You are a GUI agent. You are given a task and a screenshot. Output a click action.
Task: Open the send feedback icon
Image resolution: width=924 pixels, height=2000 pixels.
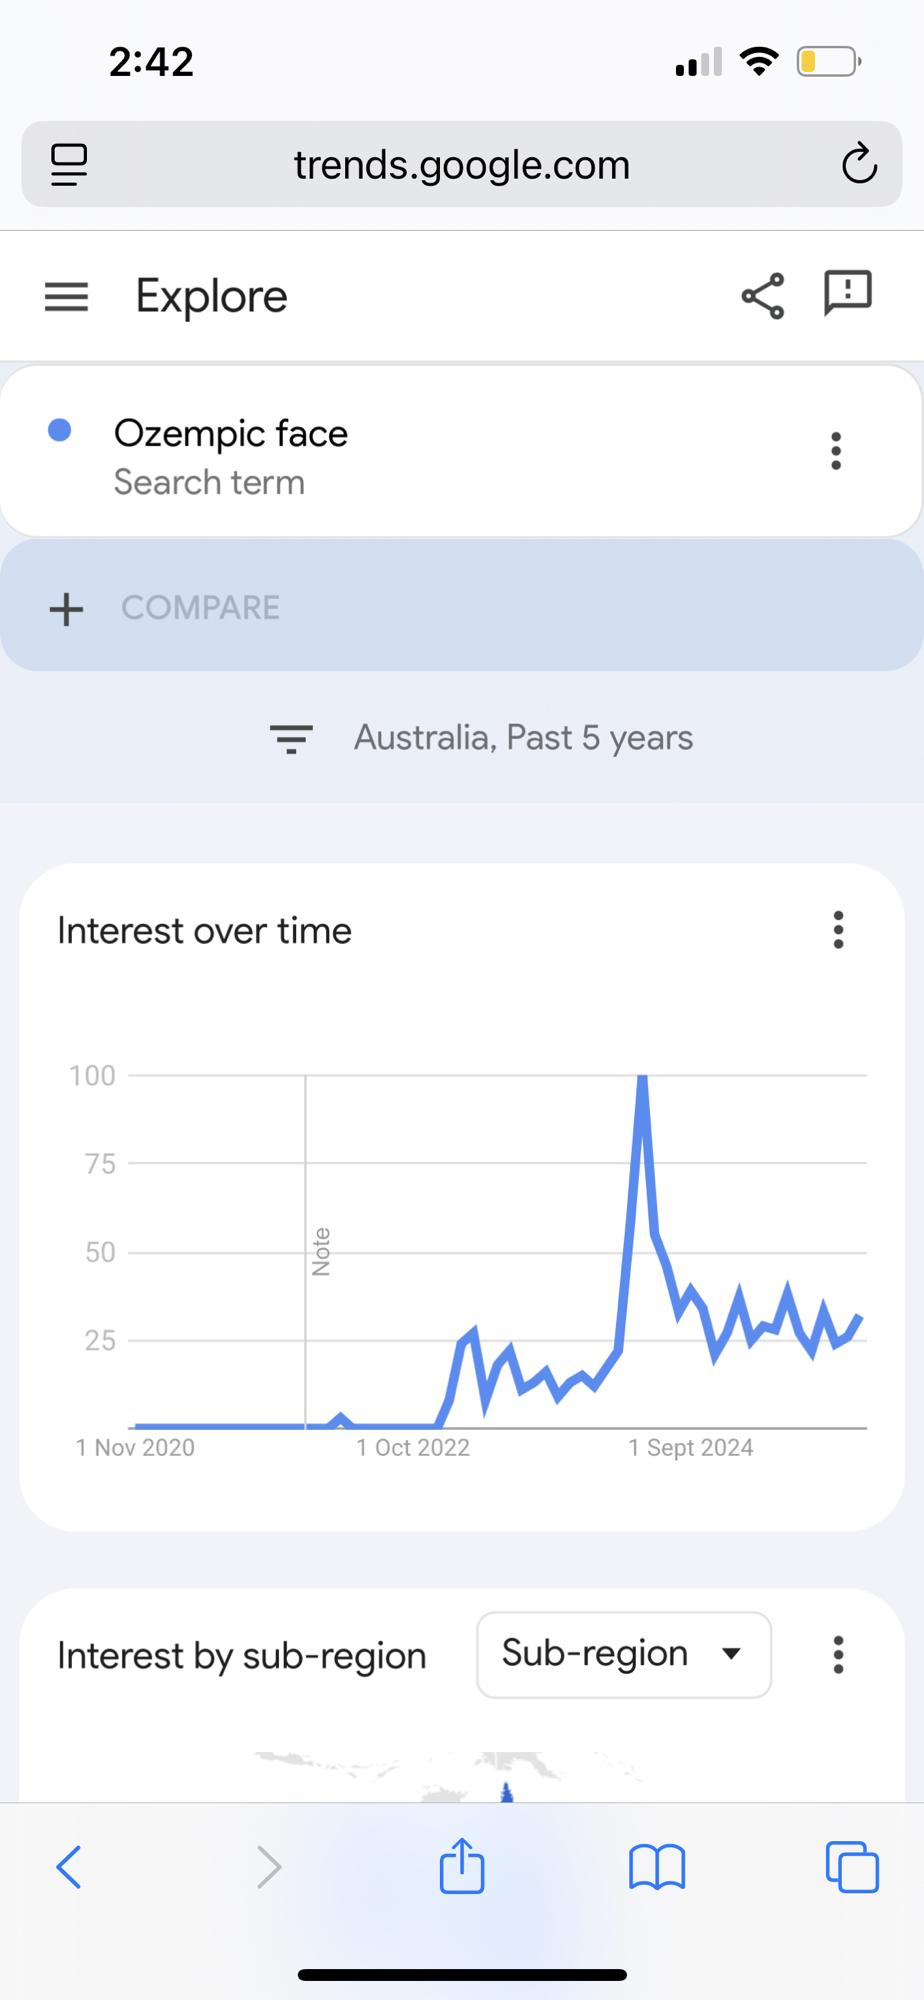click(x=847, y=294)
